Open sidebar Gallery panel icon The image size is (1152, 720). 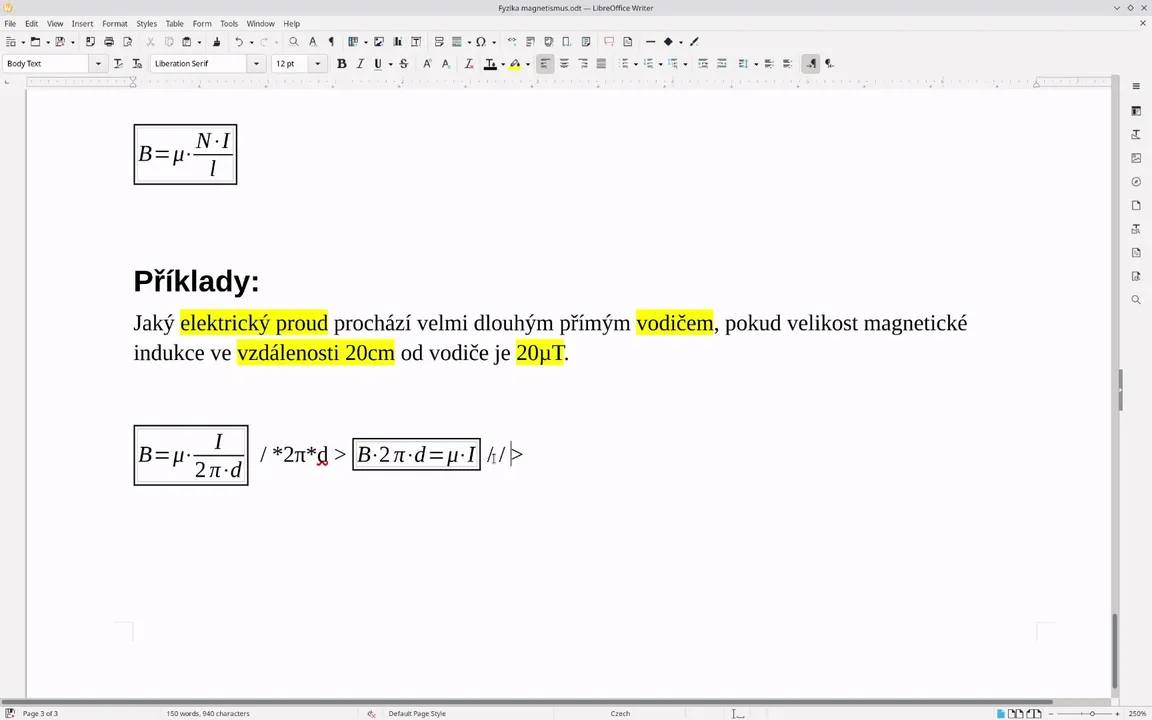tap(1136, 158)
